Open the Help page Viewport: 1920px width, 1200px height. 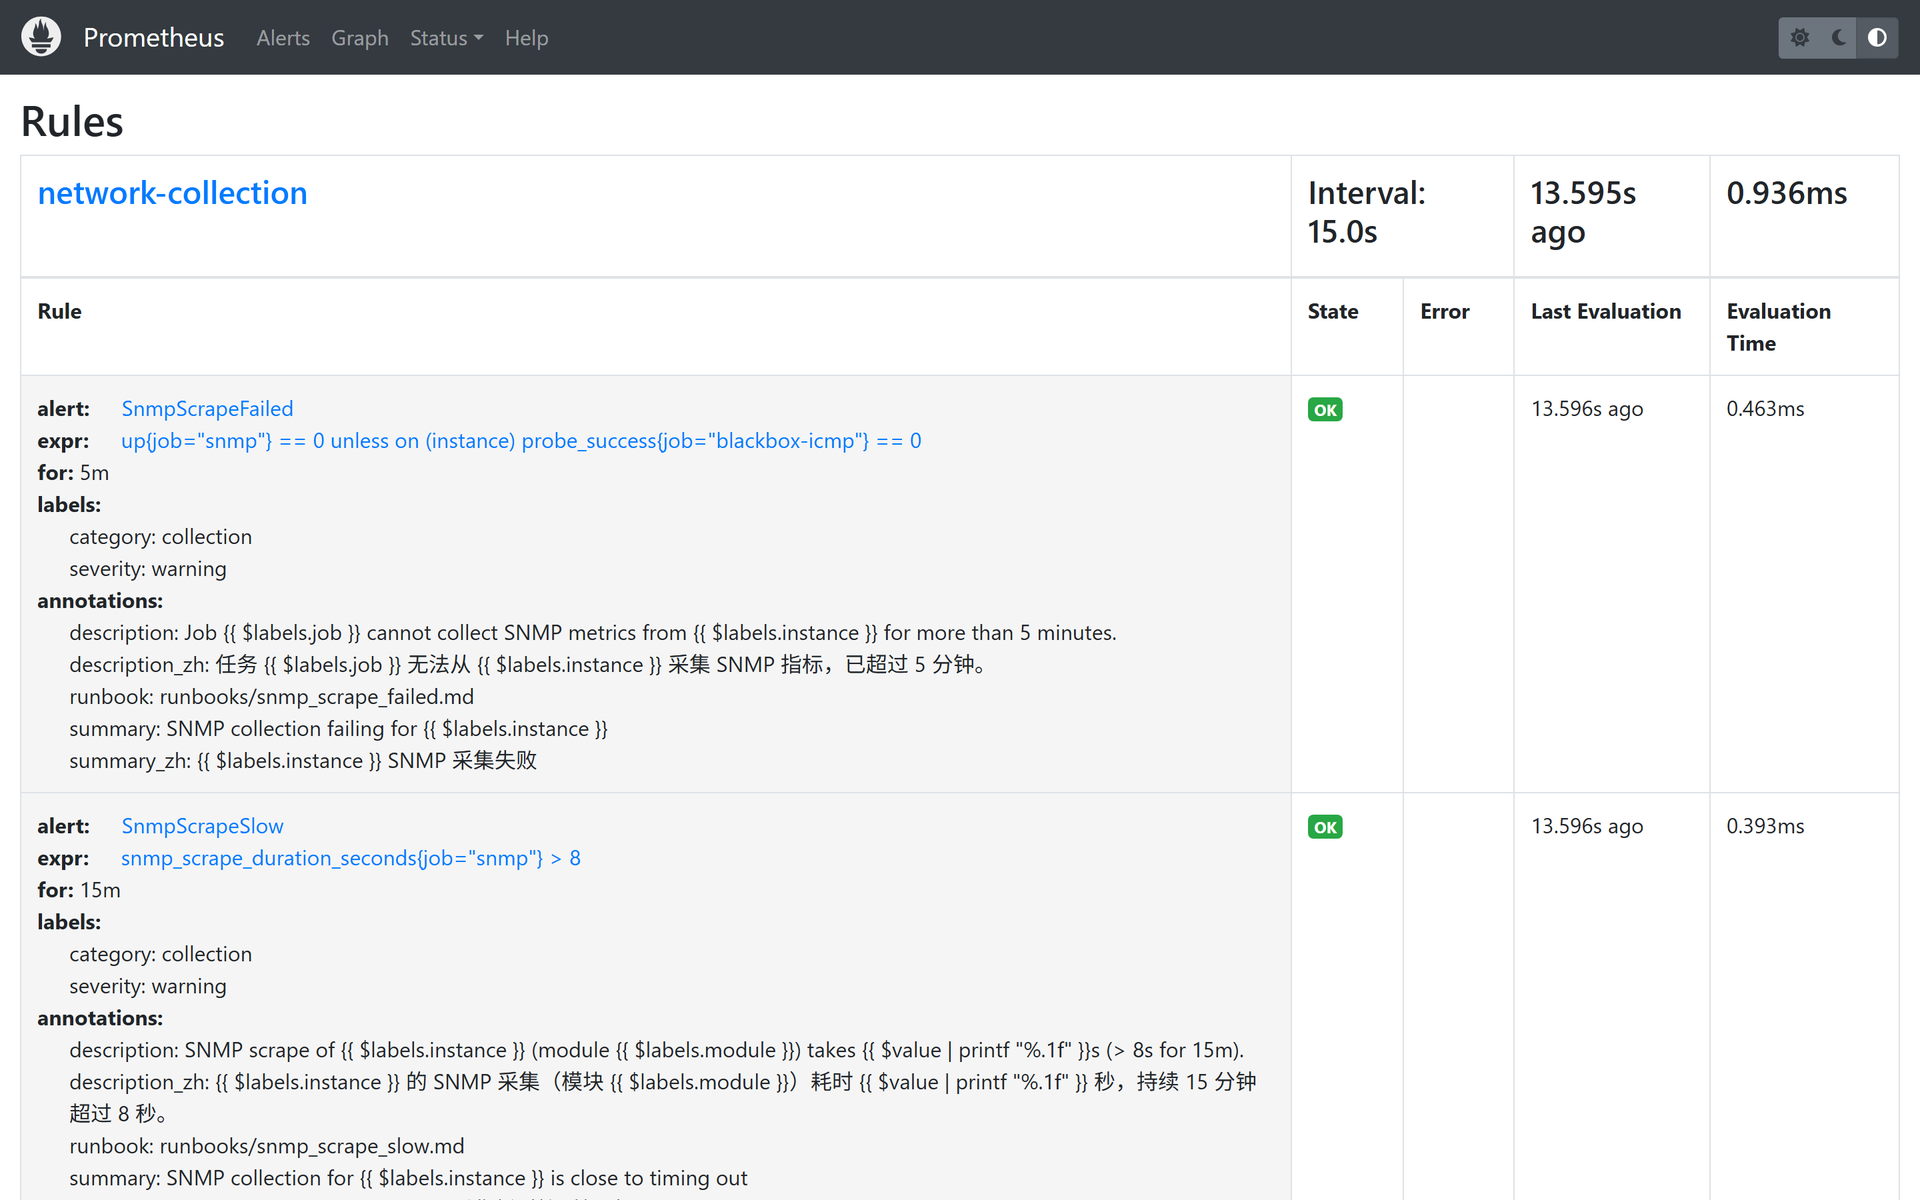(x=526, y=38)
